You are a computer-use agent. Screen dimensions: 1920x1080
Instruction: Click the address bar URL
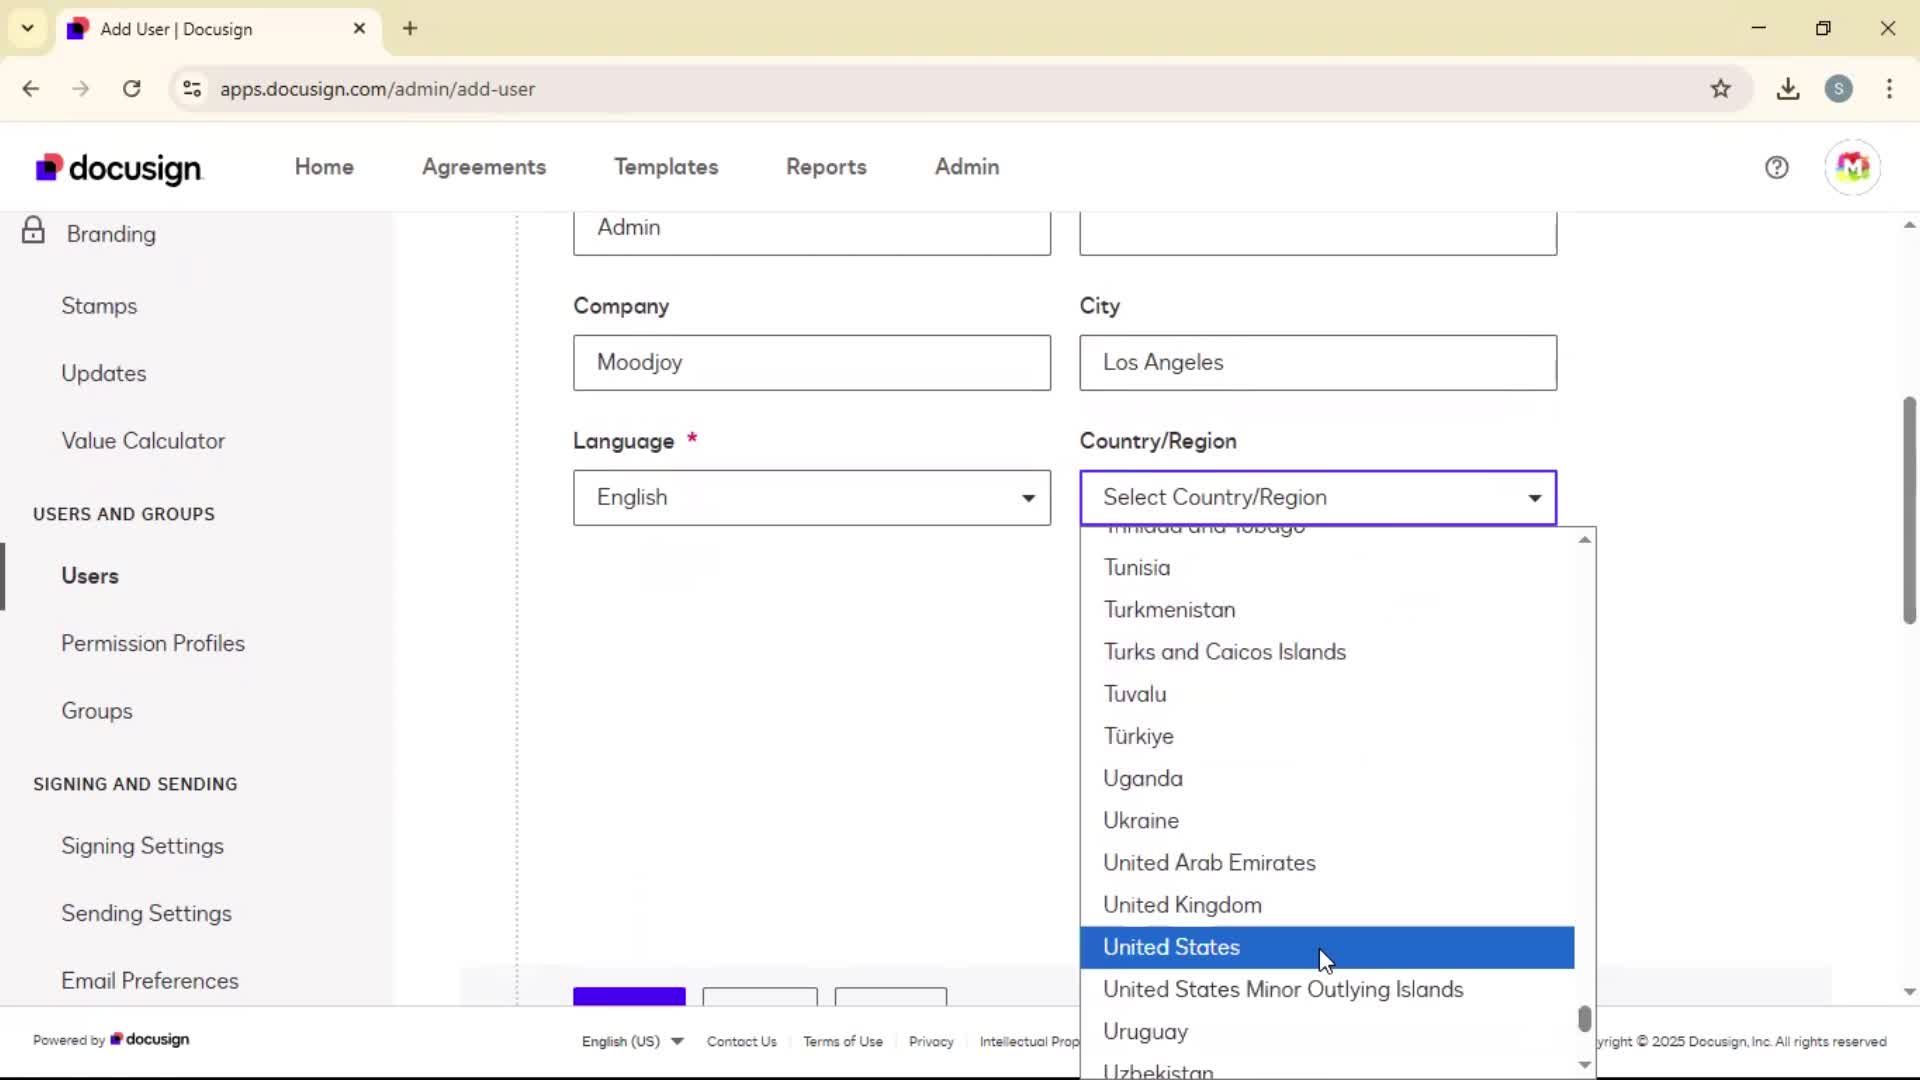(377, 89)
